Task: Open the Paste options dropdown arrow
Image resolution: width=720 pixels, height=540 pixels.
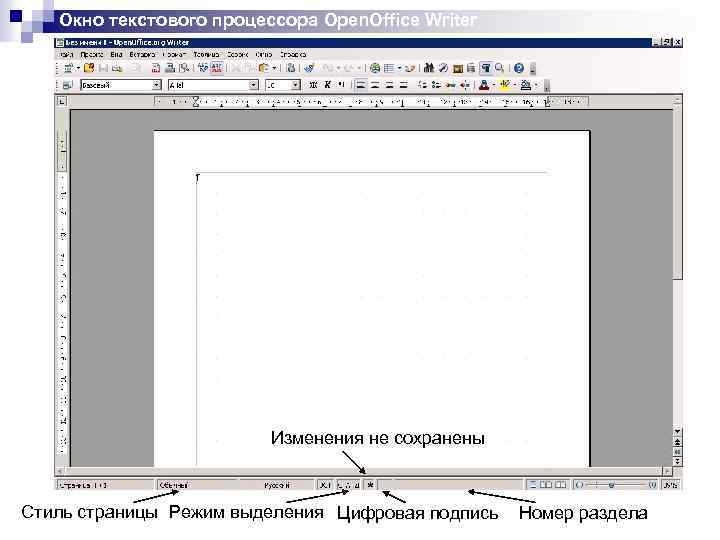Action: pyautogui.click(x=274, y=69)
